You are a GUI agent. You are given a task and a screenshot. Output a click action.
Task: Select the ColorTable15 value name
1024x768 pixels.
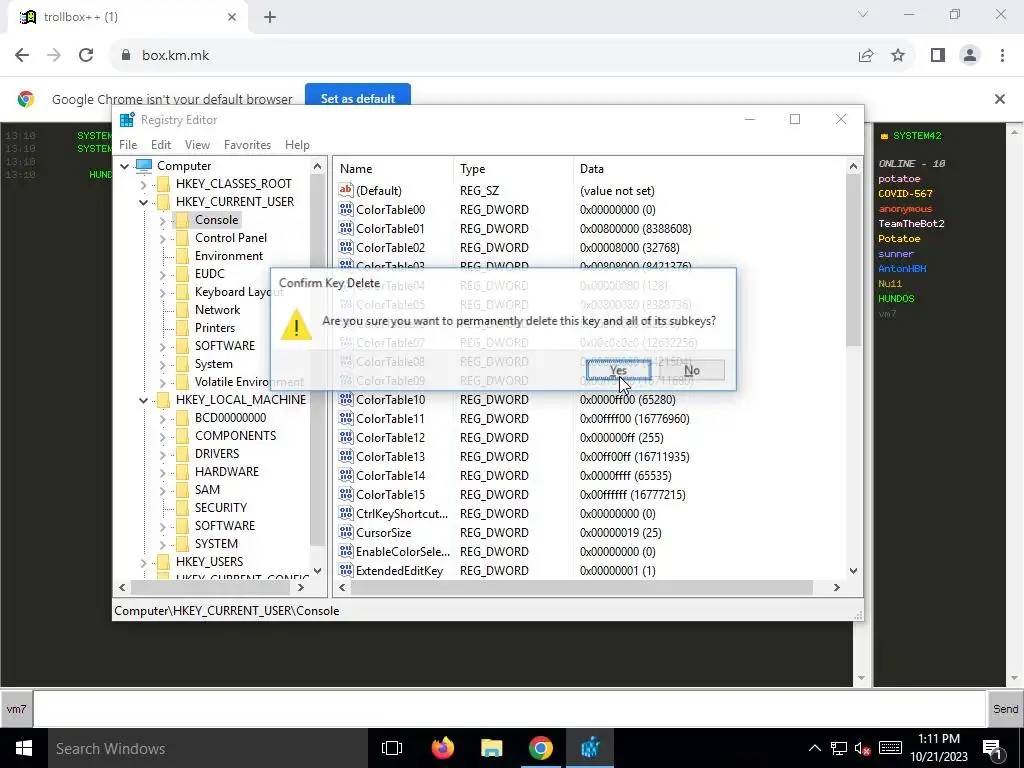click(391, 495)
